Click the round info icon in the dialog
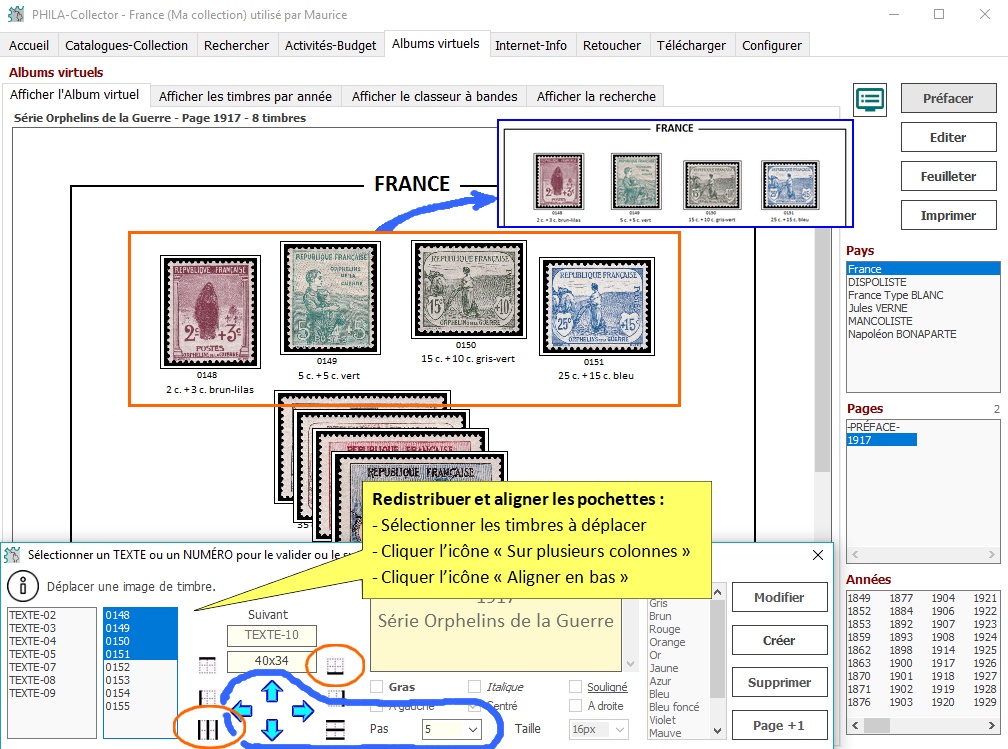This screenshot has width=1008, height=749. point(22,586)
